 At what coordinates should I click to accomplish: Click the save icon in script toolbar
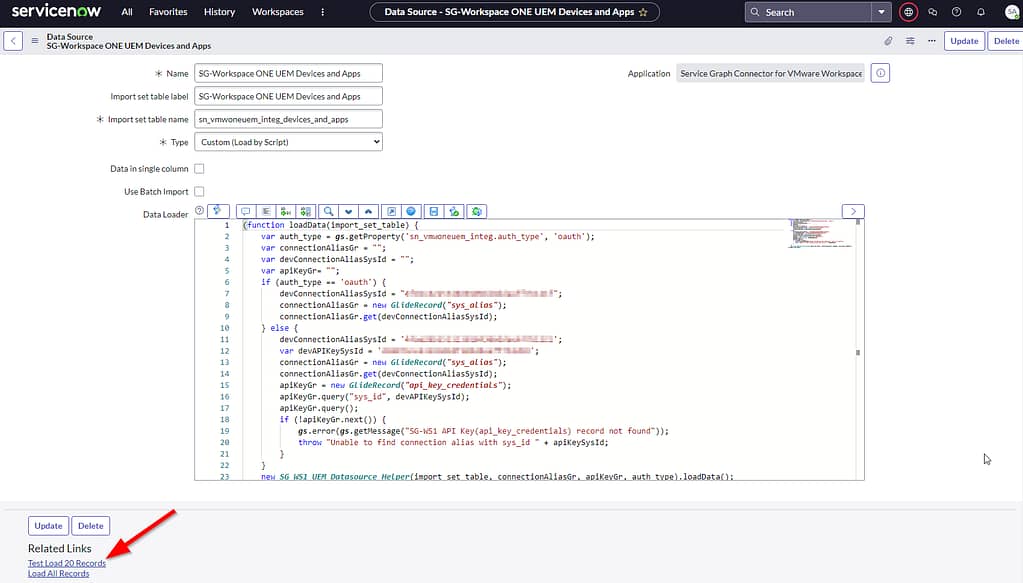433,211
